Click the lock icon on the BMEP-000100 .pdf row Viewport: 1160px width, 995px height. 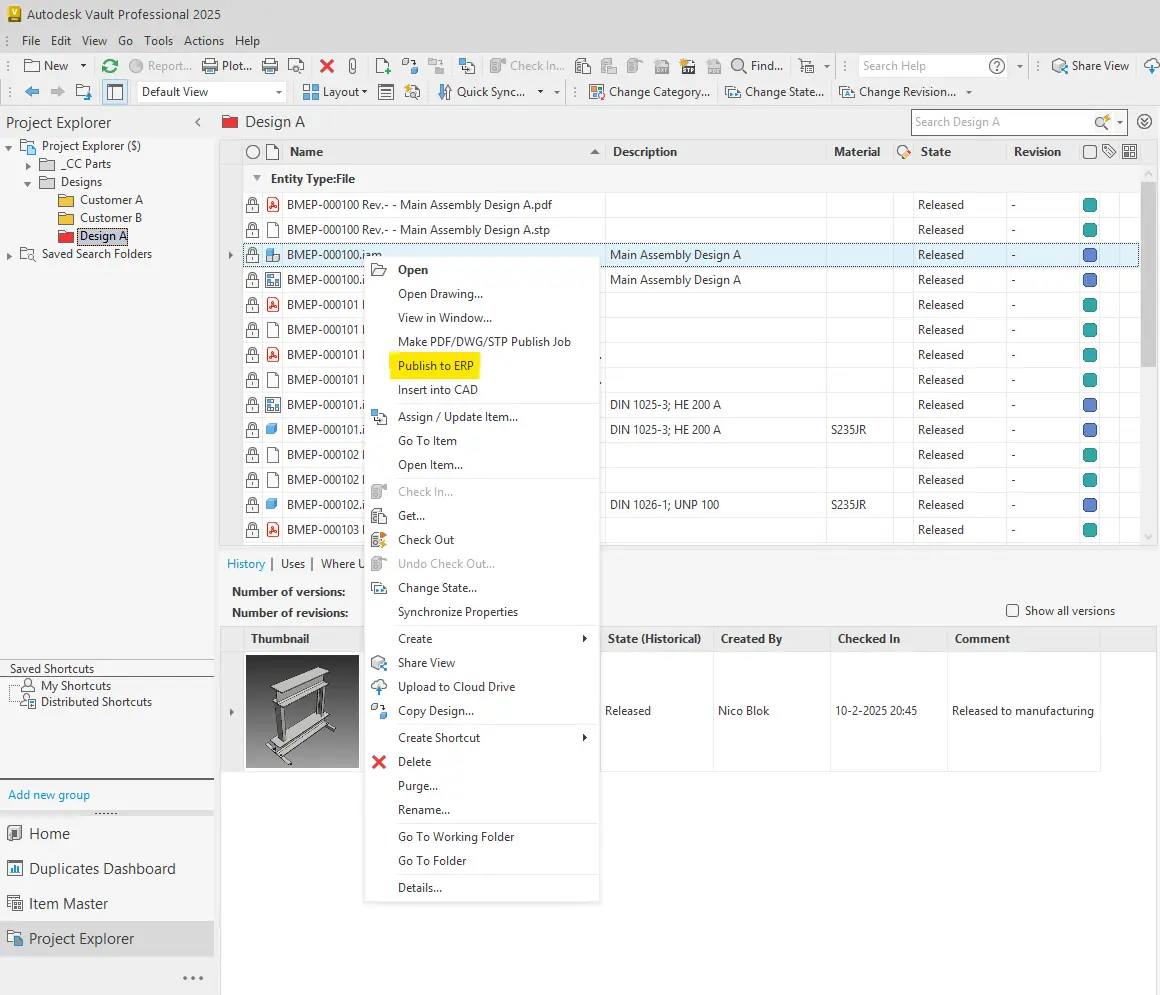[252, 205]
